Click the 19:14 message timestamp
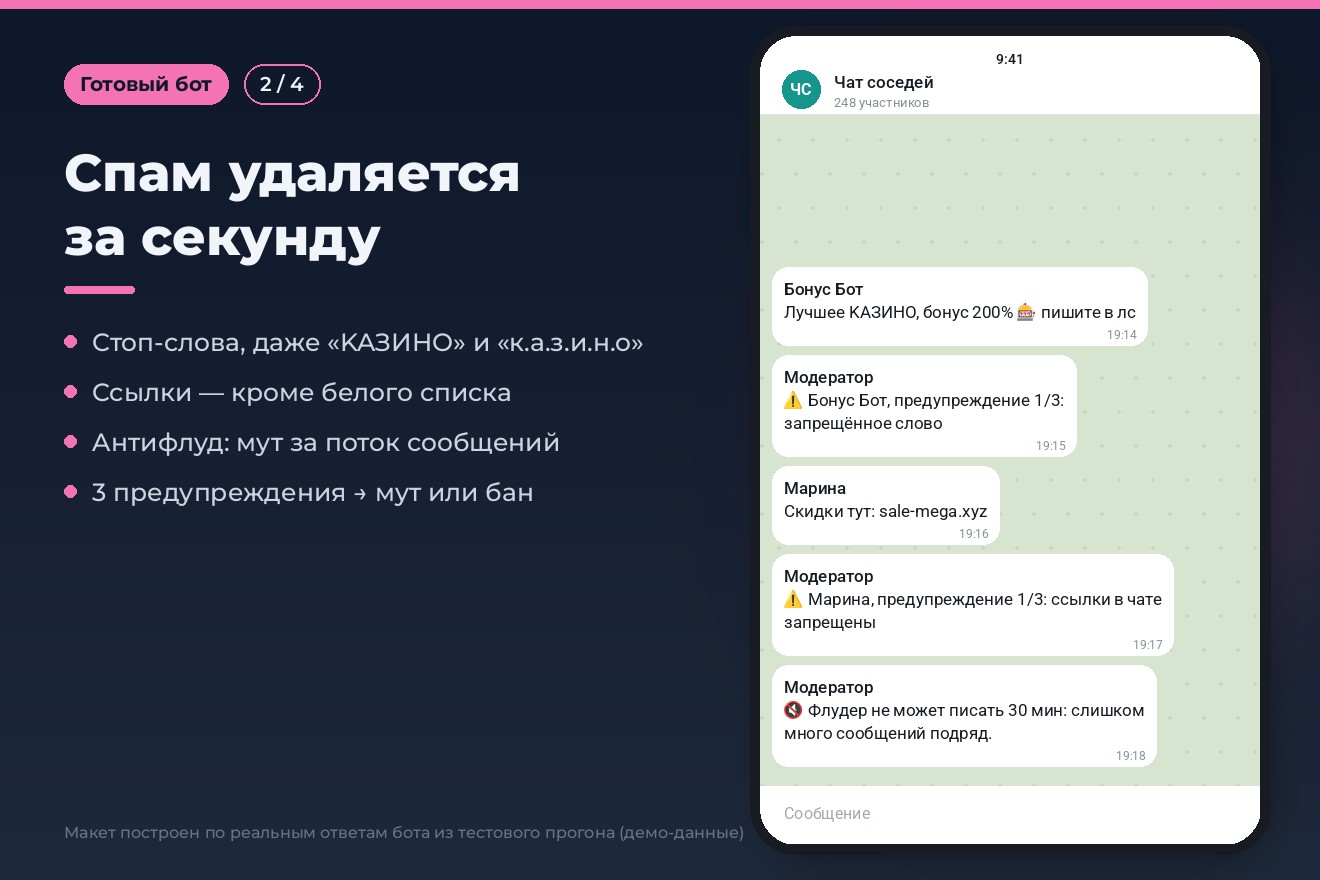Viewport: 1320px width, 880px height. click(1122, 335)
